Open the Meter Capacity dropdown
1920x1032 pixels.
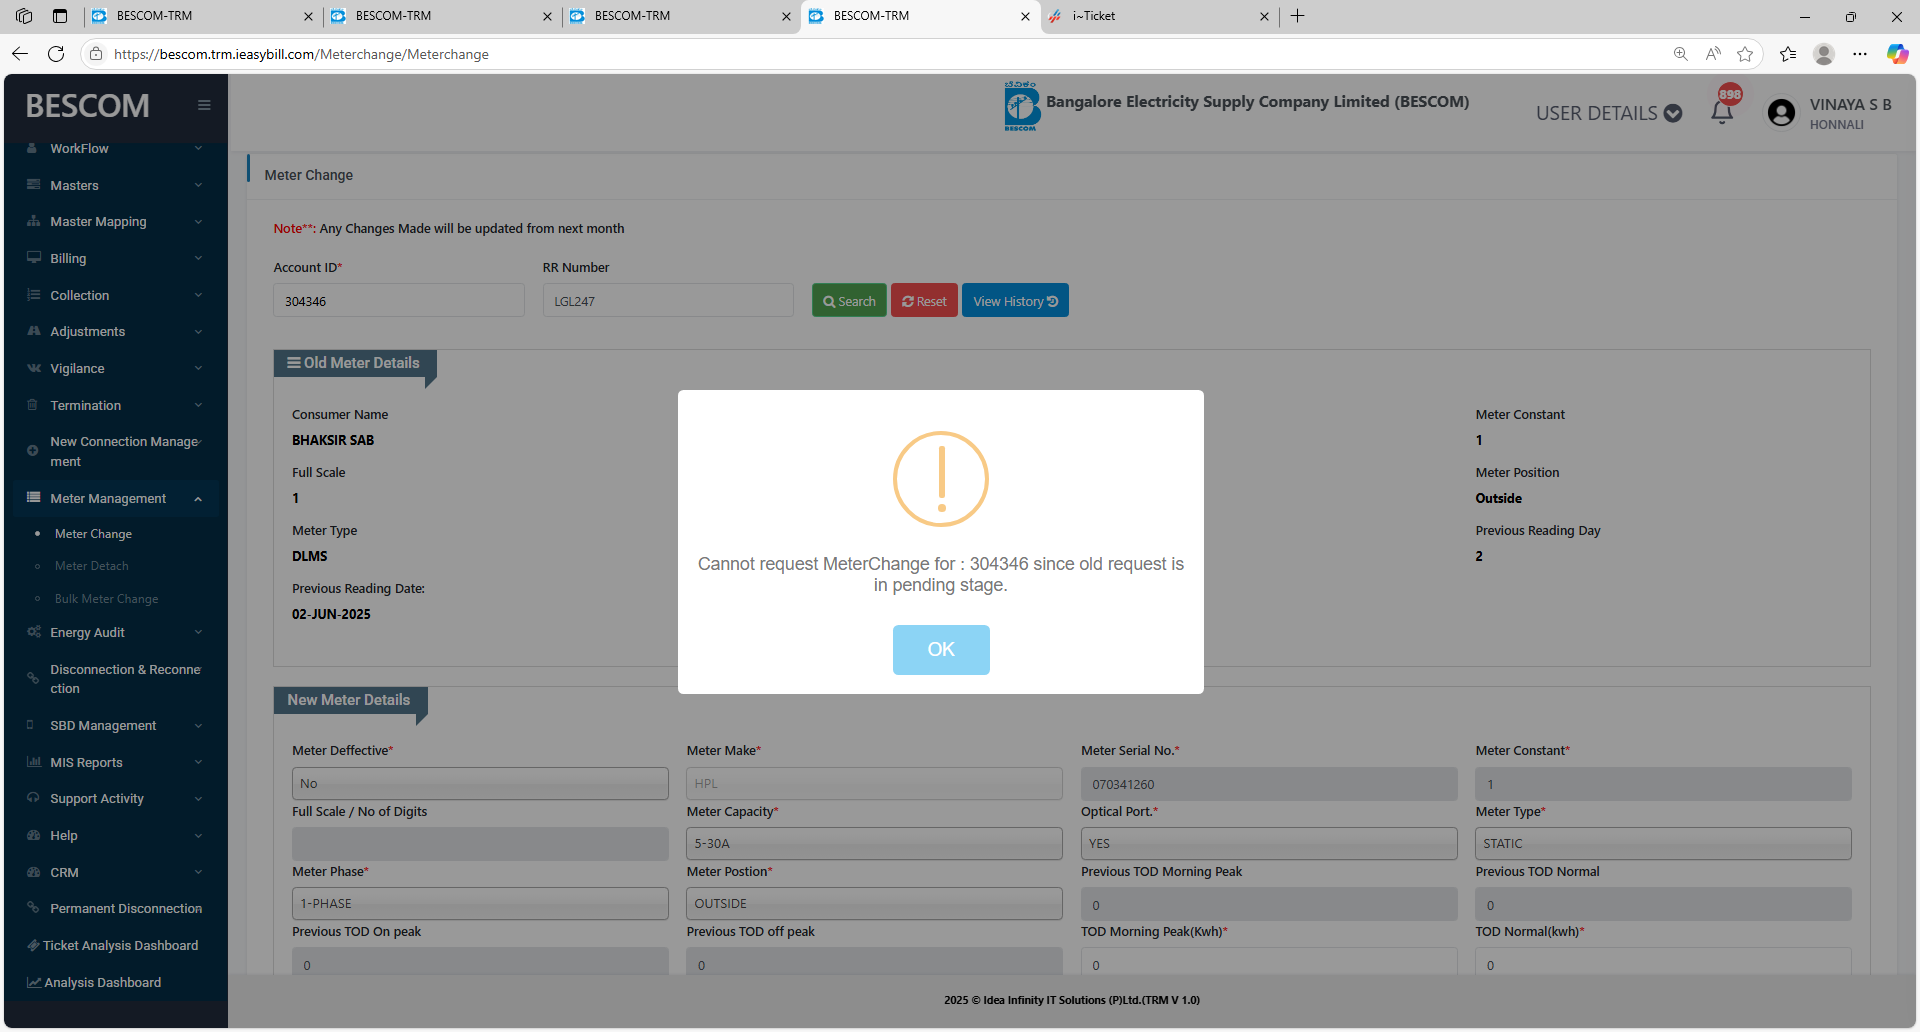[874, 844]
